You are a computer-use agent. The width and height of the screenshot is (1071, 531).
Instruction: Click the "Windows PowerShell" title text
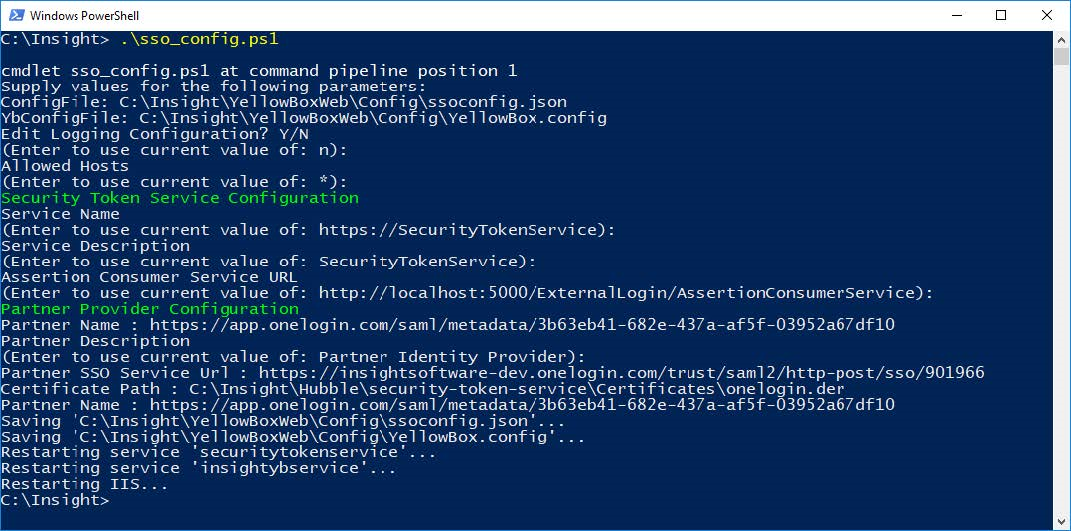click(85, 16)
